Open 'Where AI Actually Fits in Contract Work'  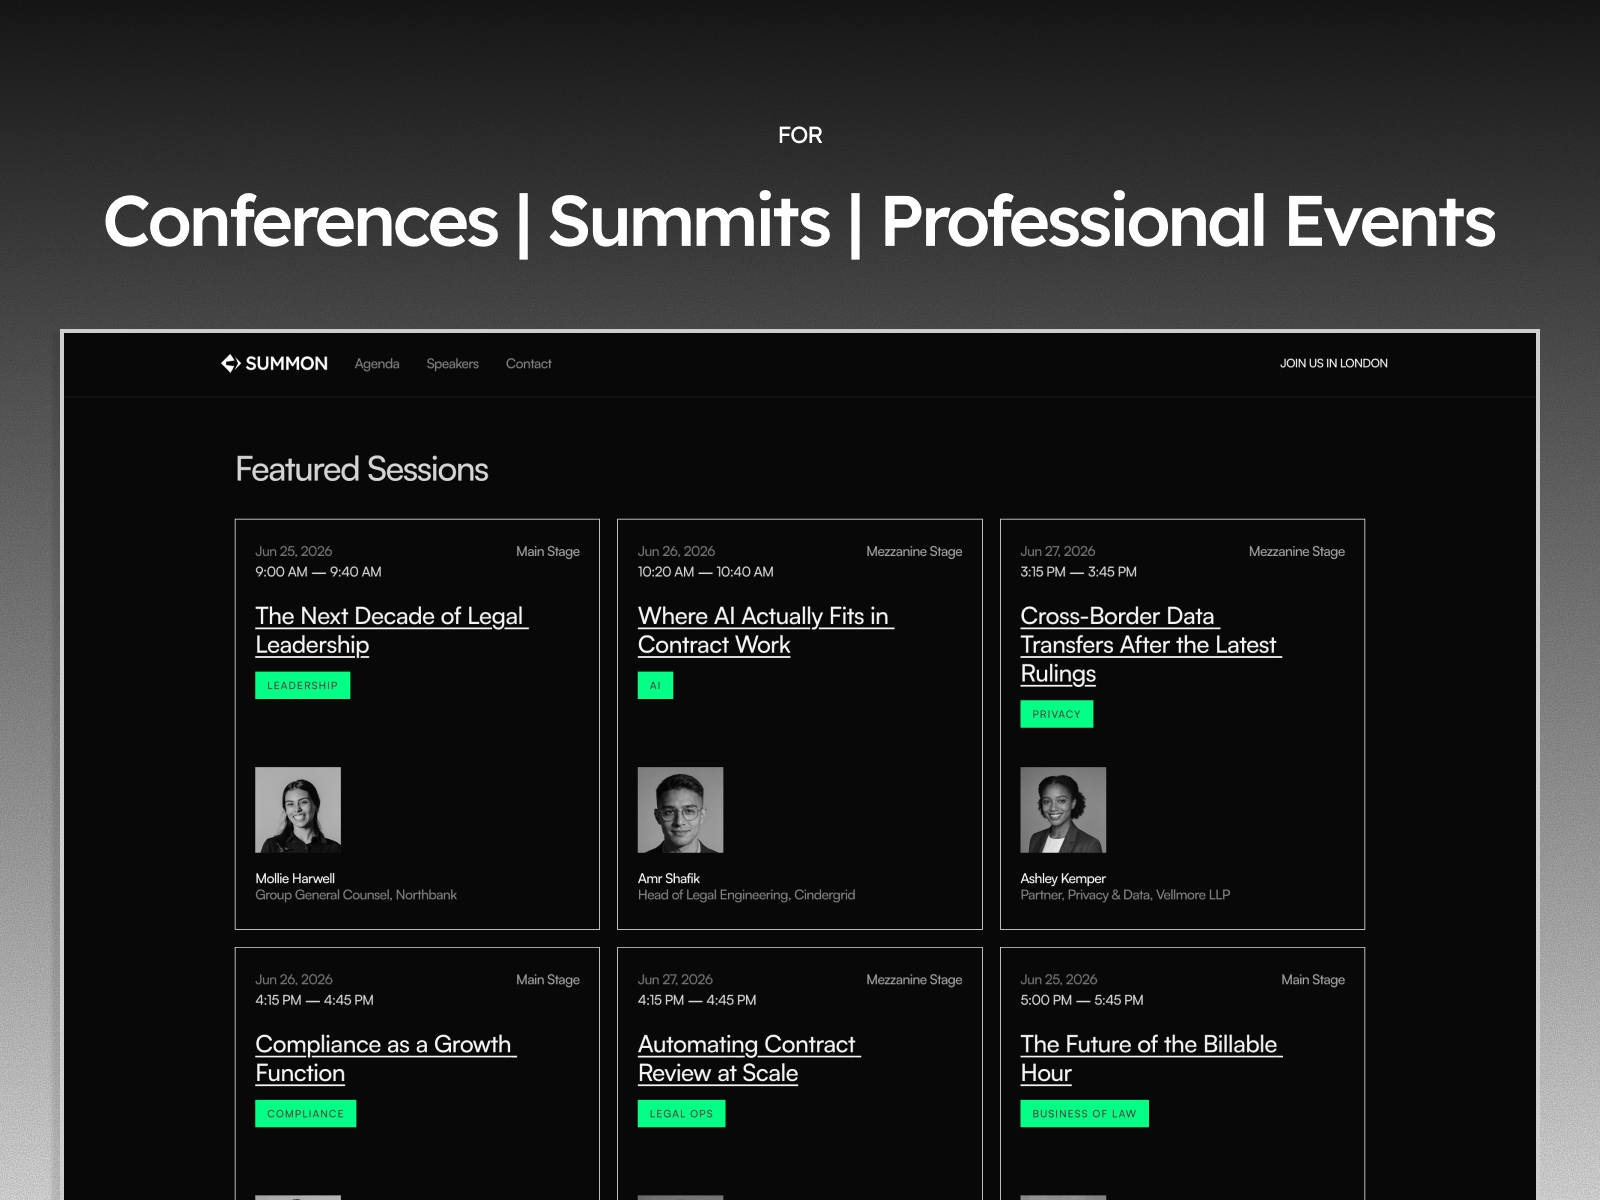[x=765, y=630]
